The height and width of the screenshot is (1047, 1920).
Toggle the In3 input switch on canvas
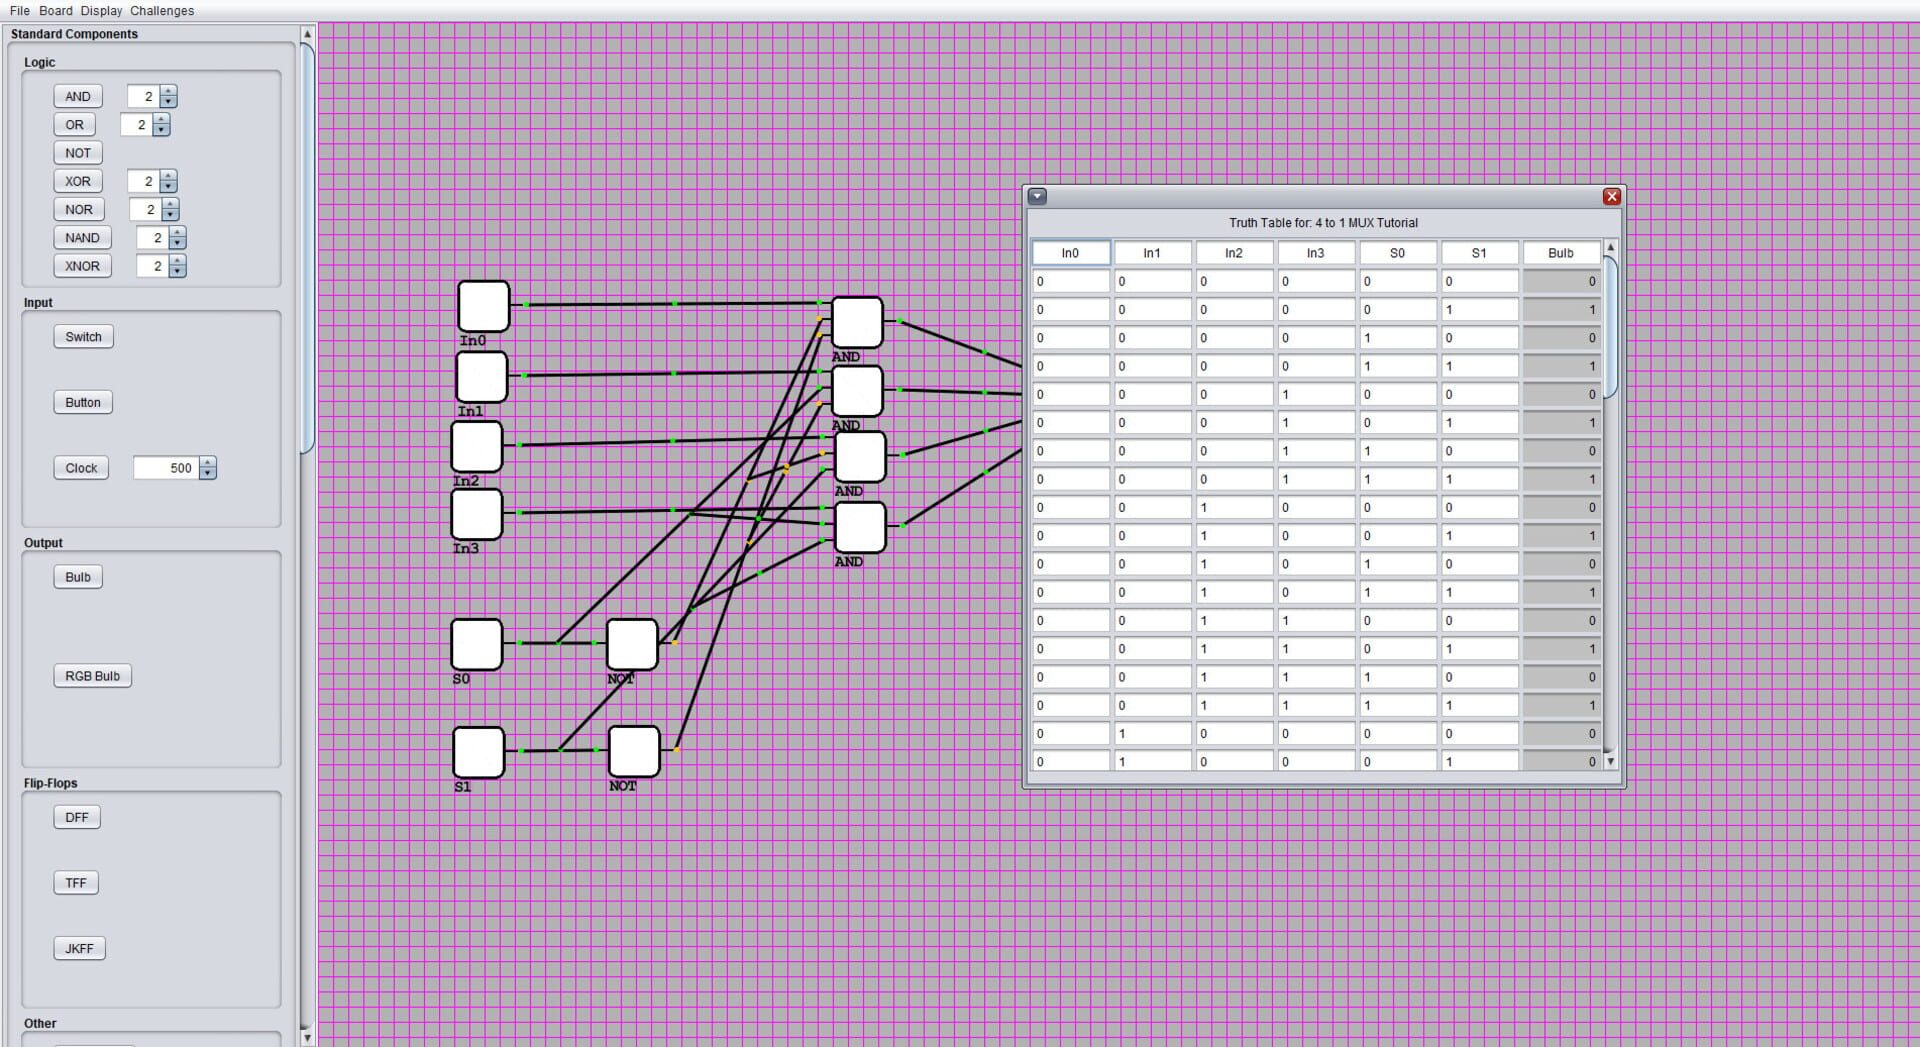[476, 514]
